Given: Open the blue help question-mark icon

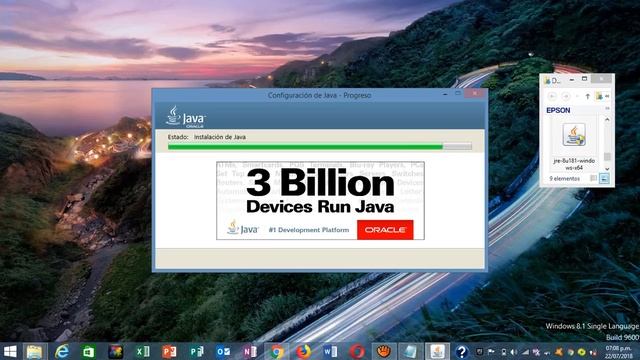Looking at the screenshot, I should click(461, 351).
